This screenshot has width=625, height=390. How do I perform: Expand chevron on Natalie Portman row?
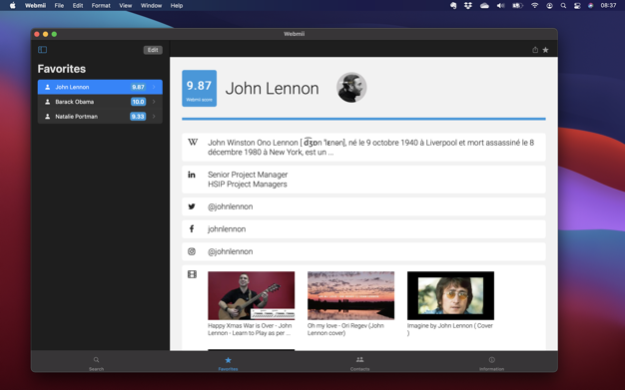point(154,116)
